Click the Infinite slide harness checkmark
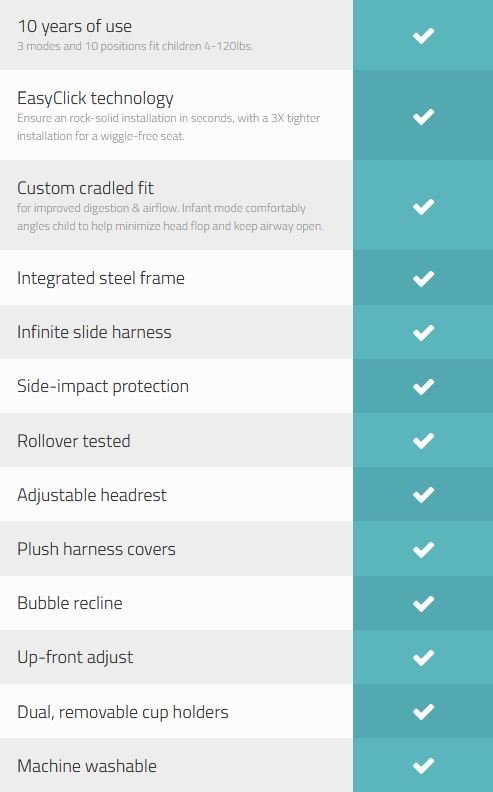This screenshot has width=493, height=792. tap(423, 332)
